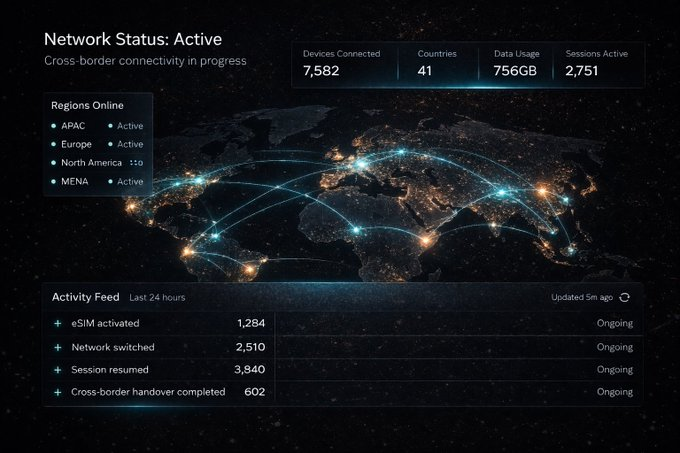Image resolution: width=680 pixels, height=453 pixels.
Task: Click the Network switched label
Action: (x=113, y=347)
